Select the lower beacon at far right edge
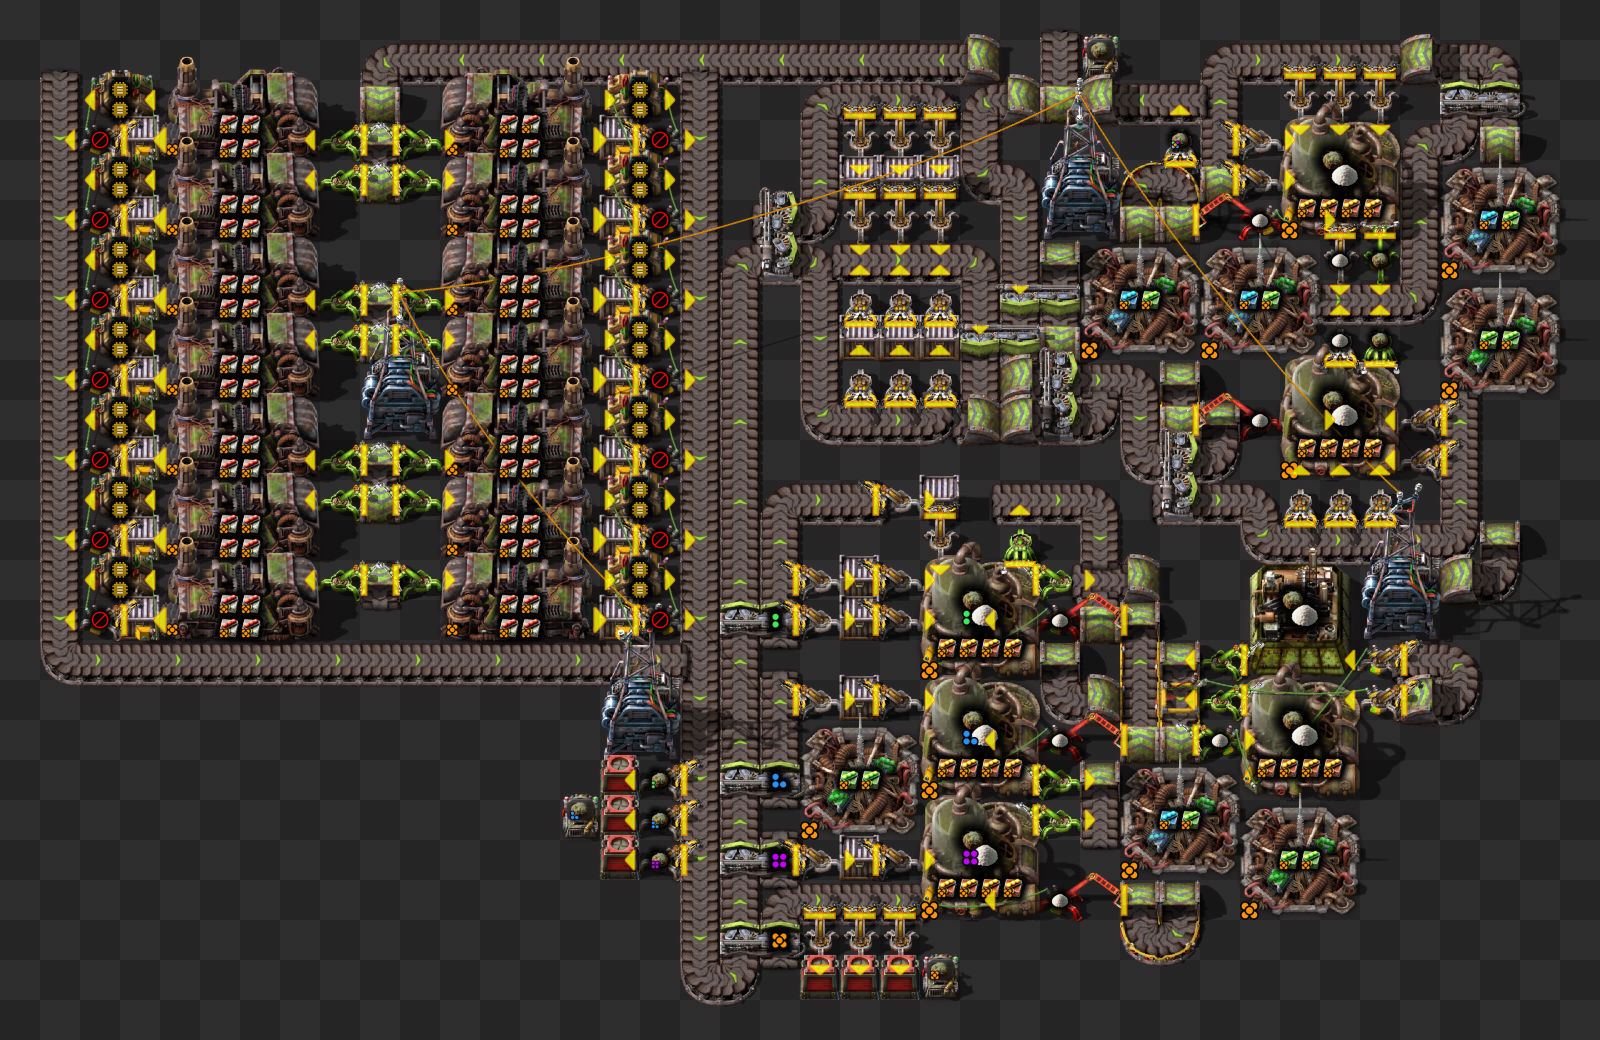This screenshot has height=1040, width=1600. [1500, 340]
